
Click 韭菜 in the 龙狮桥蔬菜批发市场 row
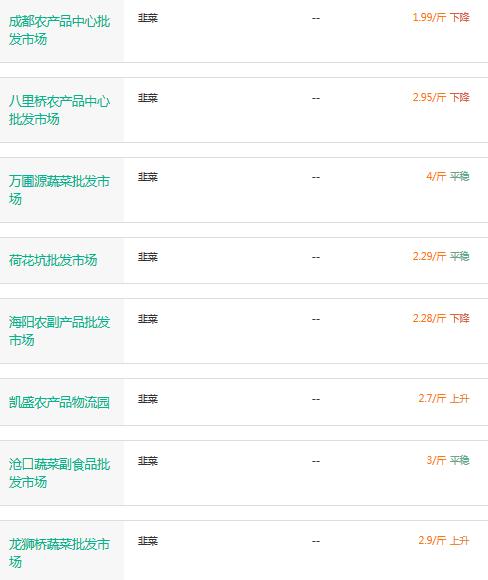point(148,541)
